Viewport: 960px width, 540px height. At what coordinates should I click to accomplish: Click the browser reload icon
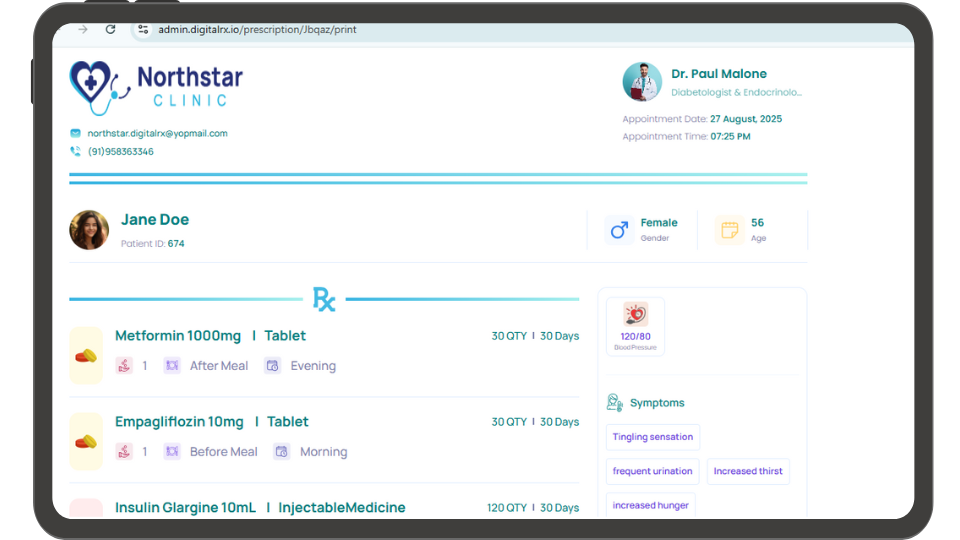tap(110, 30)
